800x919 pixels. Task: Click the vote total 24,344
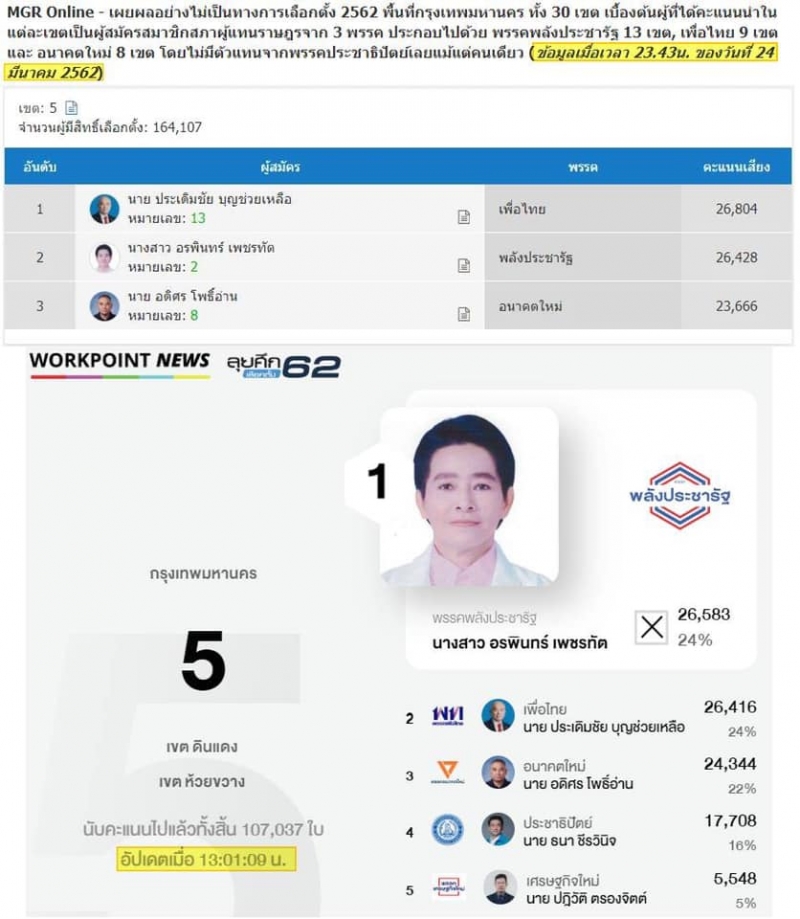(x=730, y=764)
